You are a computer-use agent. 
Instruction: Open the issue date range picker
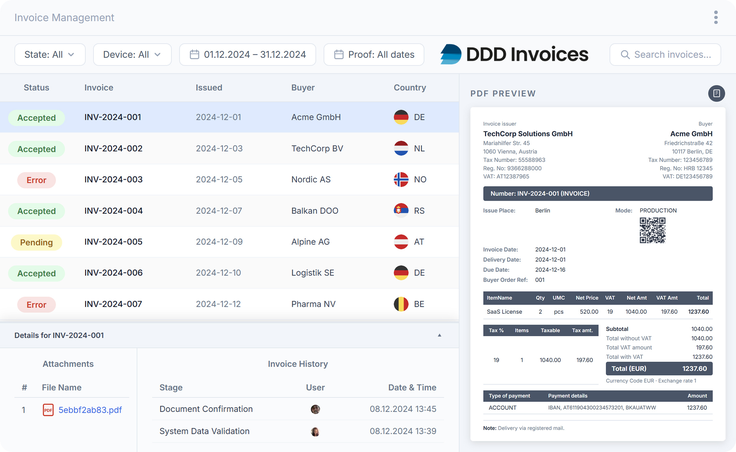click(x=247, y=54)
